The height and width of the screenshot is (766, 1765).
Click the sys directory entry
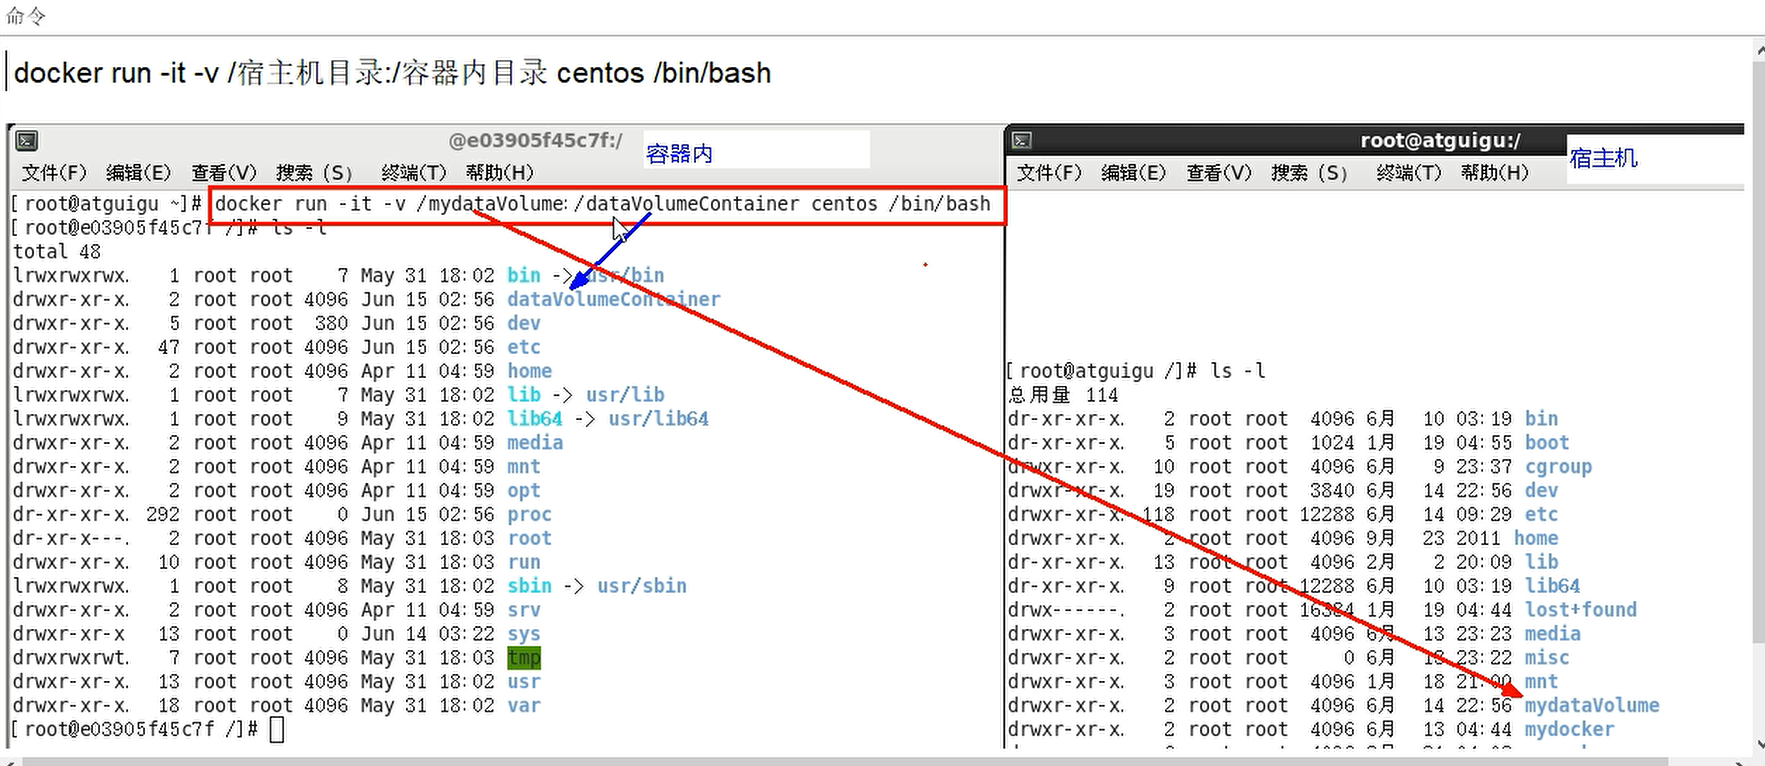coord(524,634)
